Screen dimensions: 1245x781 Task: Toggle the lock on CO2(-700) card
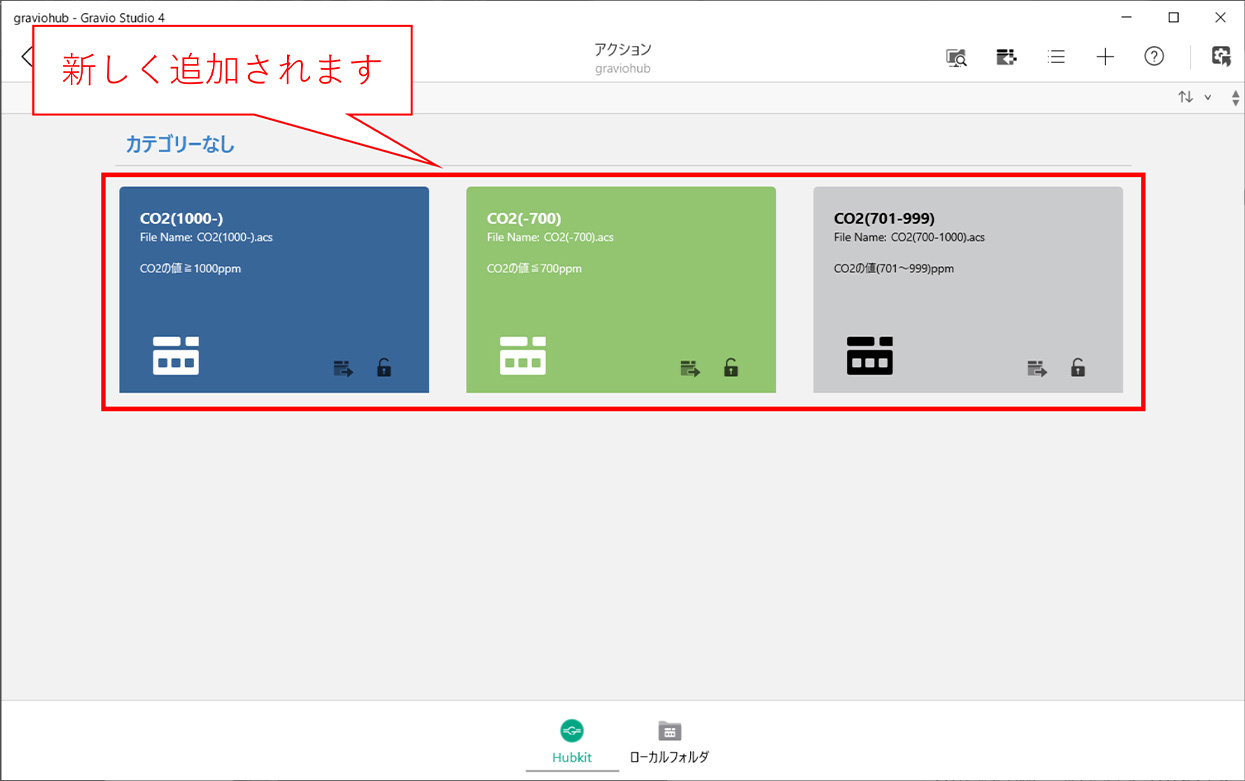pos(731,367)
